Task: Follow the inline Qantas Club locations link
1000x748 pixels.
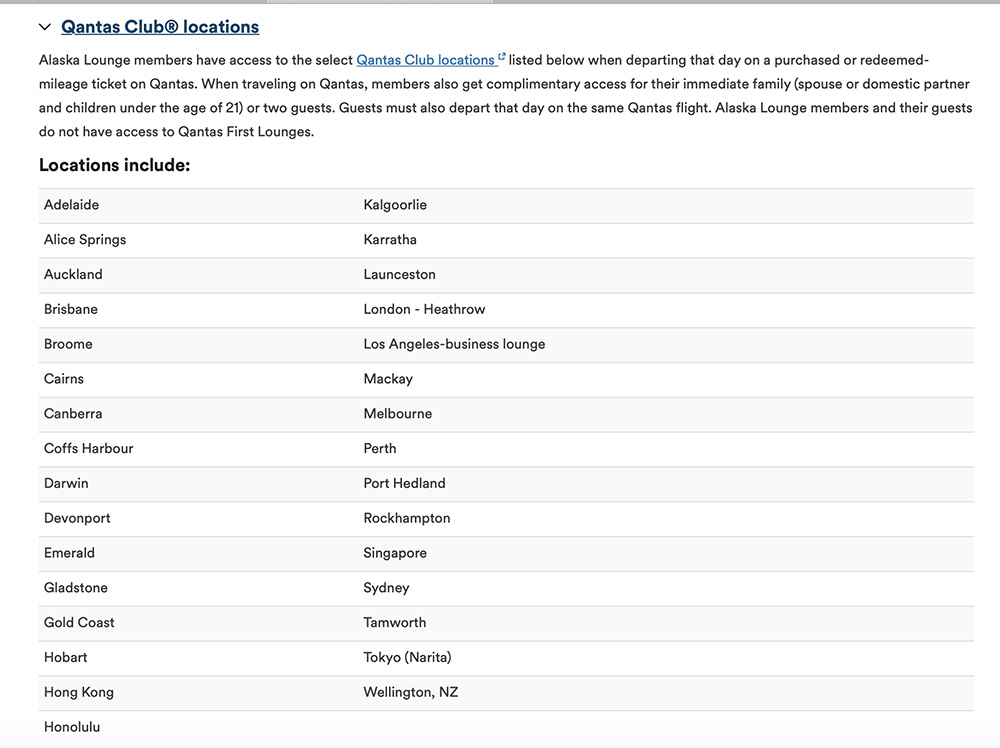Action: coord(425,60)
